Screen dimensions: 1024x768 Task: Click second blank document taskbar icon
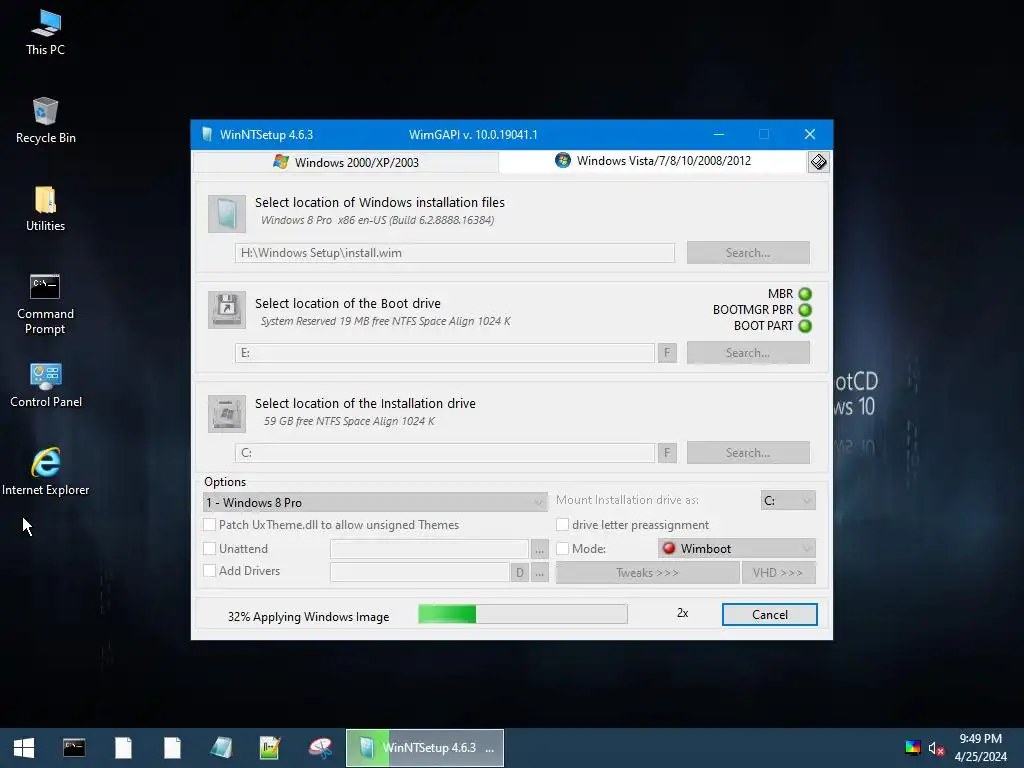[172, 748]
